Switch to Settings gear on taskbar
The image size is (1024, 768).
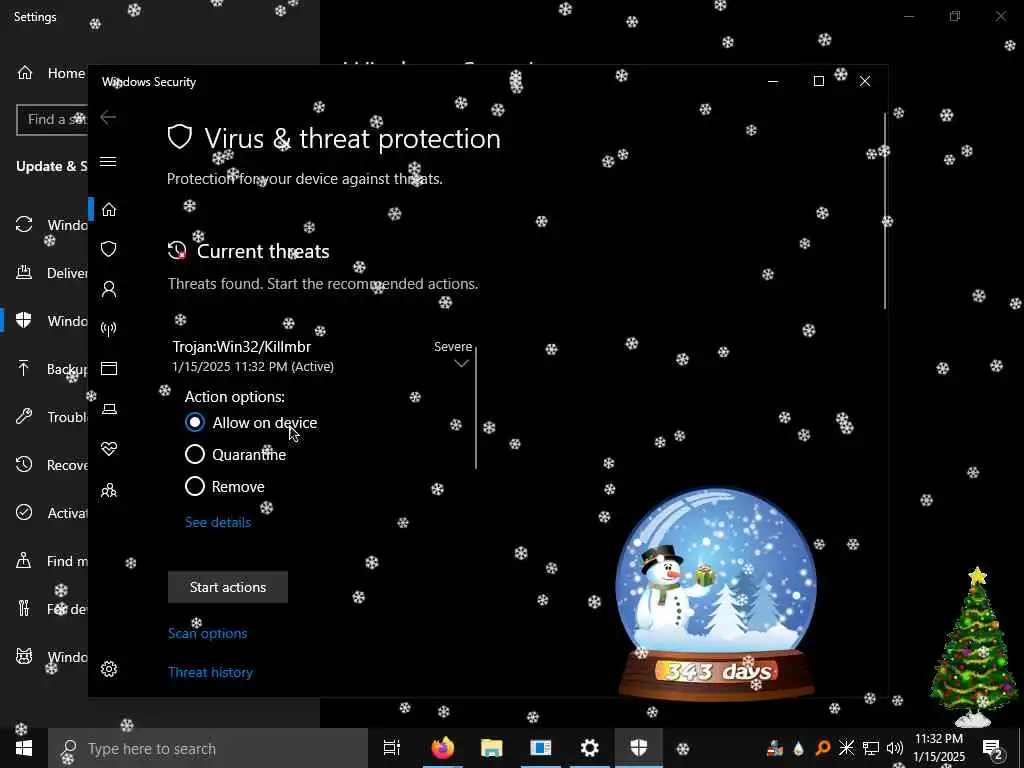pyautogui.click(x=590, y=748)
